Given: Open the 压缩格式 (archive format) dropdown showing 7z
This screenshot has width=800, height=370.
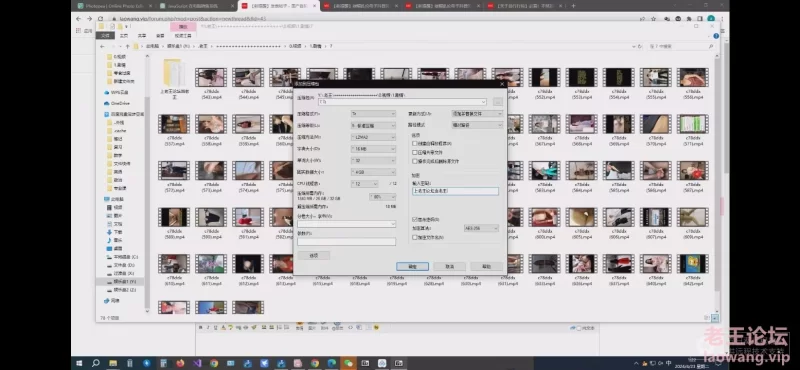Looking at the screenshot, I should pos(373,113).
